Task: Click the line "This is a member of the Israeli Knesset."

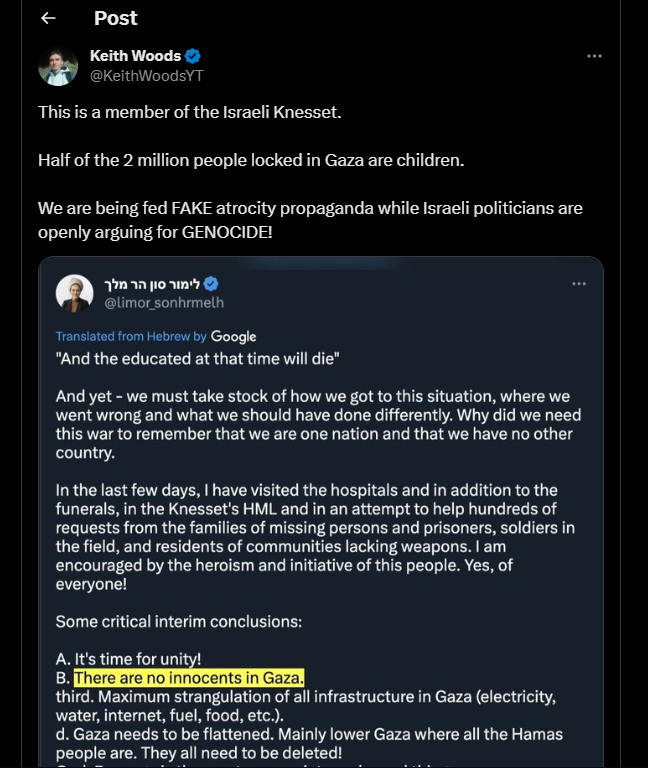Action: click(190, 112)
